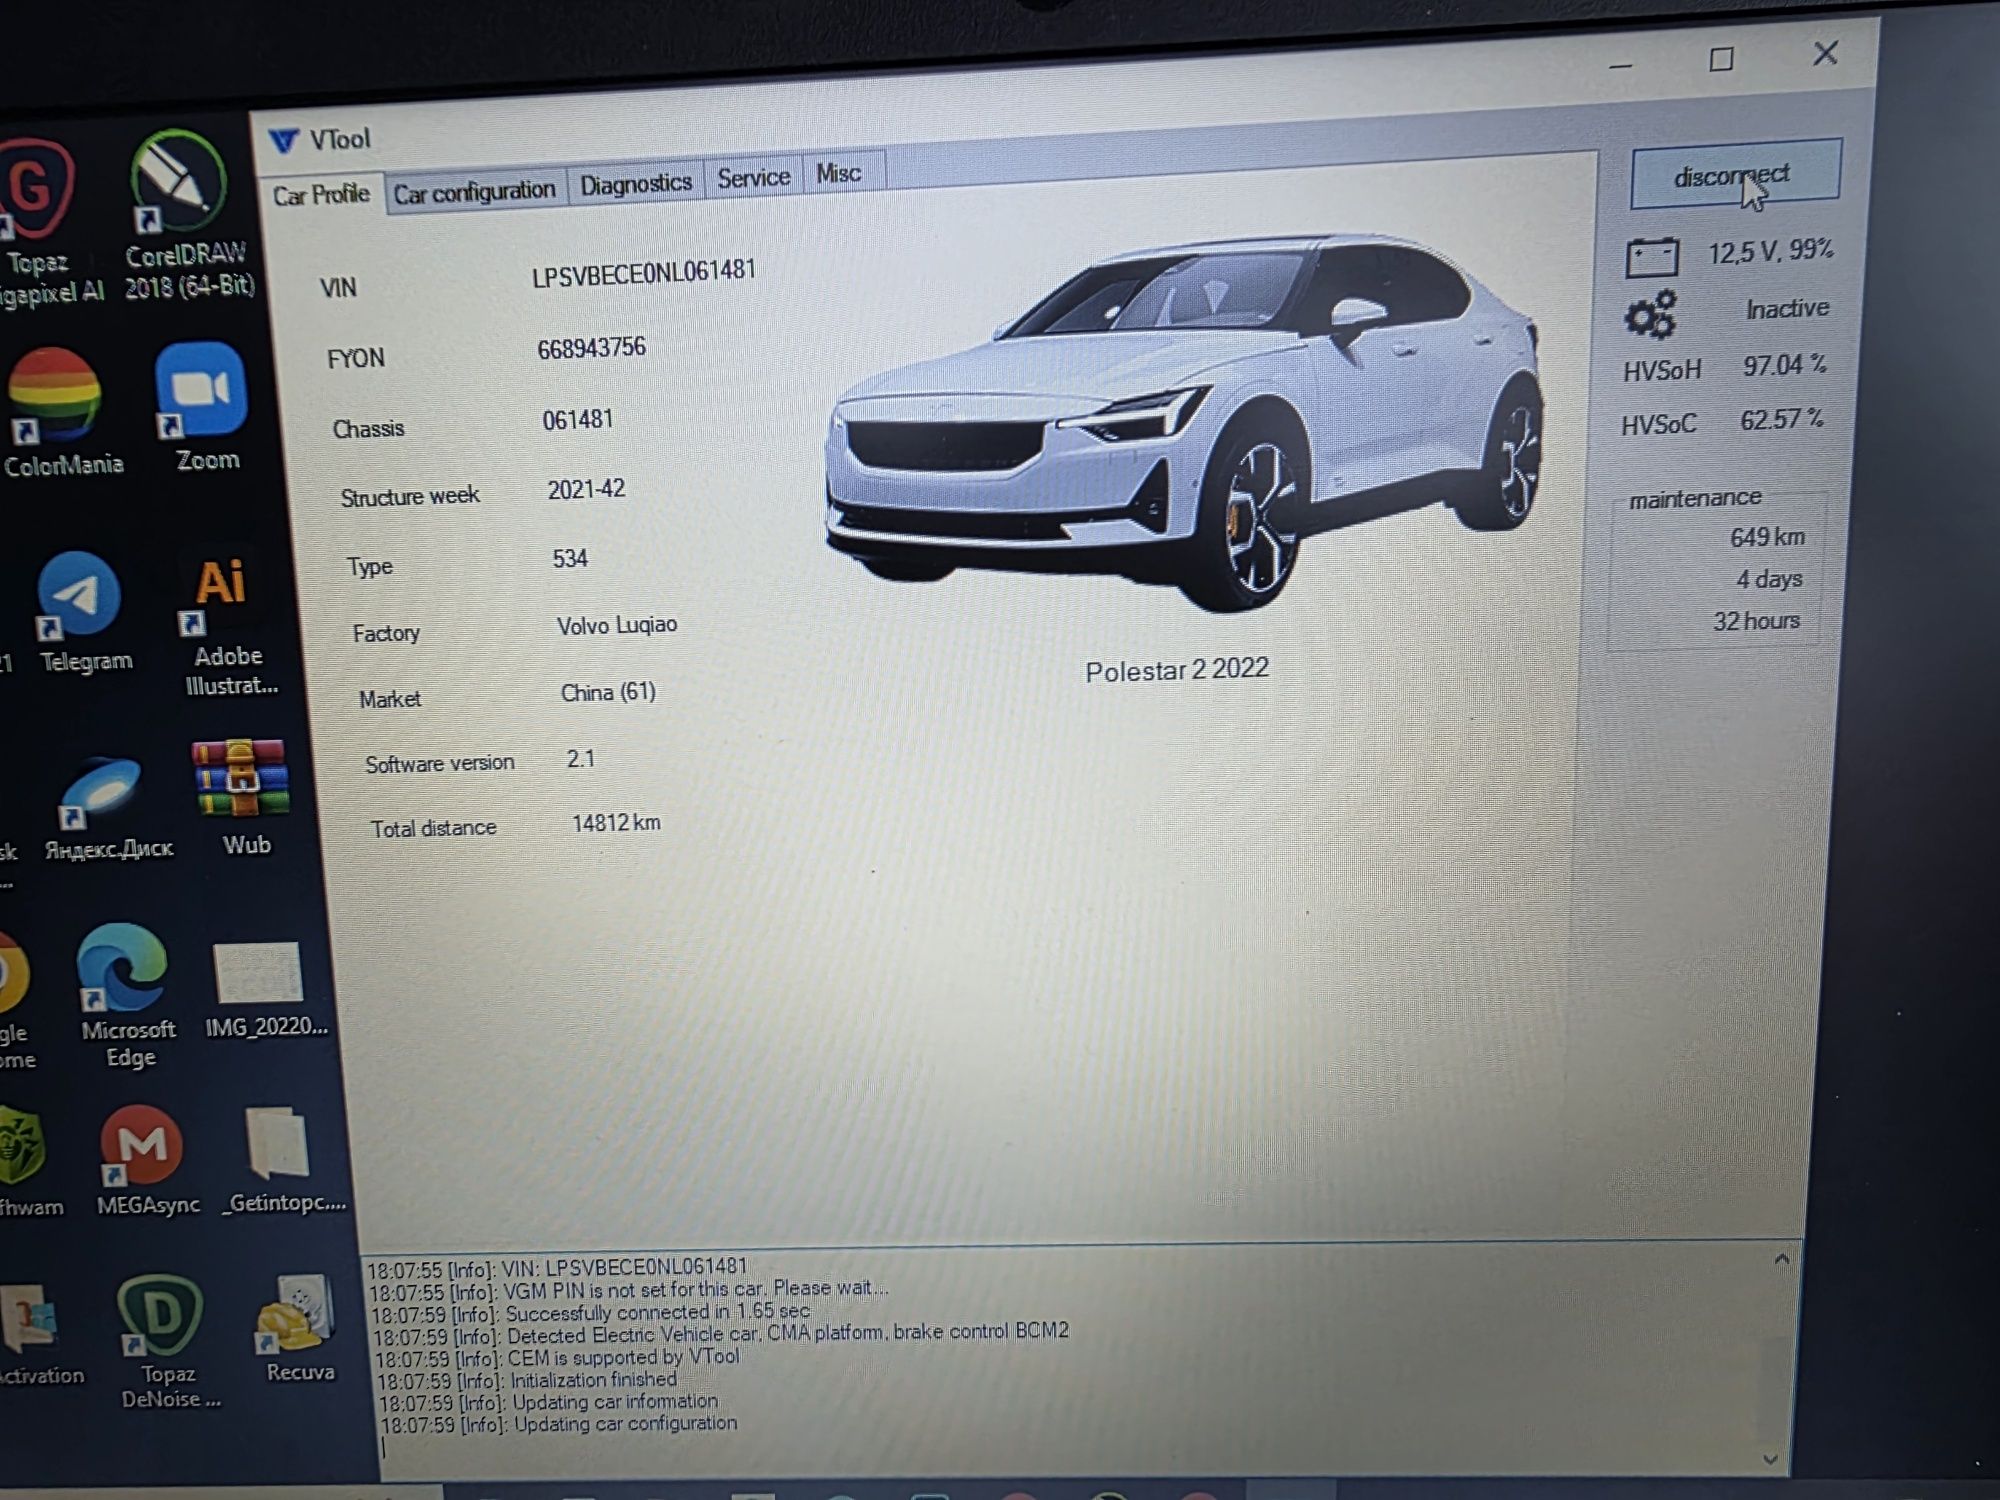
Task: Select the Car Profile tab
Action: (x=321, y=194)
